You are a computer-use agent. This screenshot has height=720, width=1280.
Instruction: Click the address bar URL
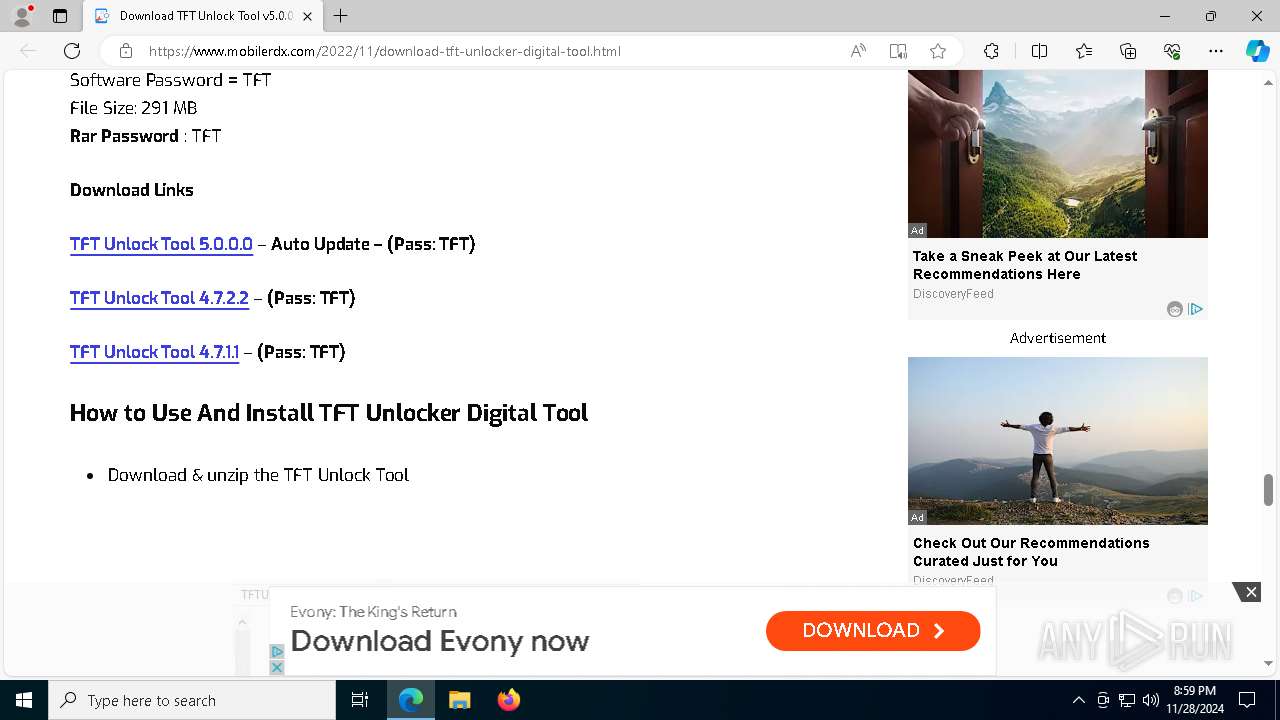click(385, 51)
